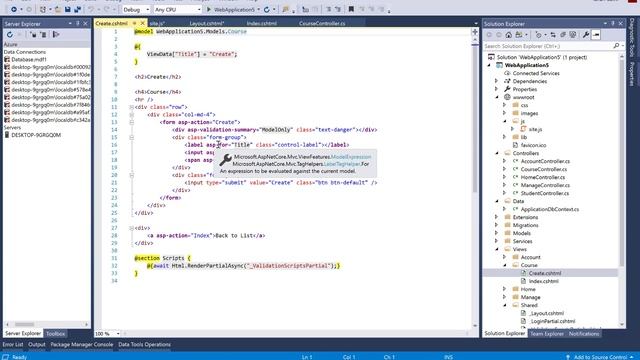The image size is (640, 360).
Task: Expand the Dependencies node
Action: [x=497, y=81]
